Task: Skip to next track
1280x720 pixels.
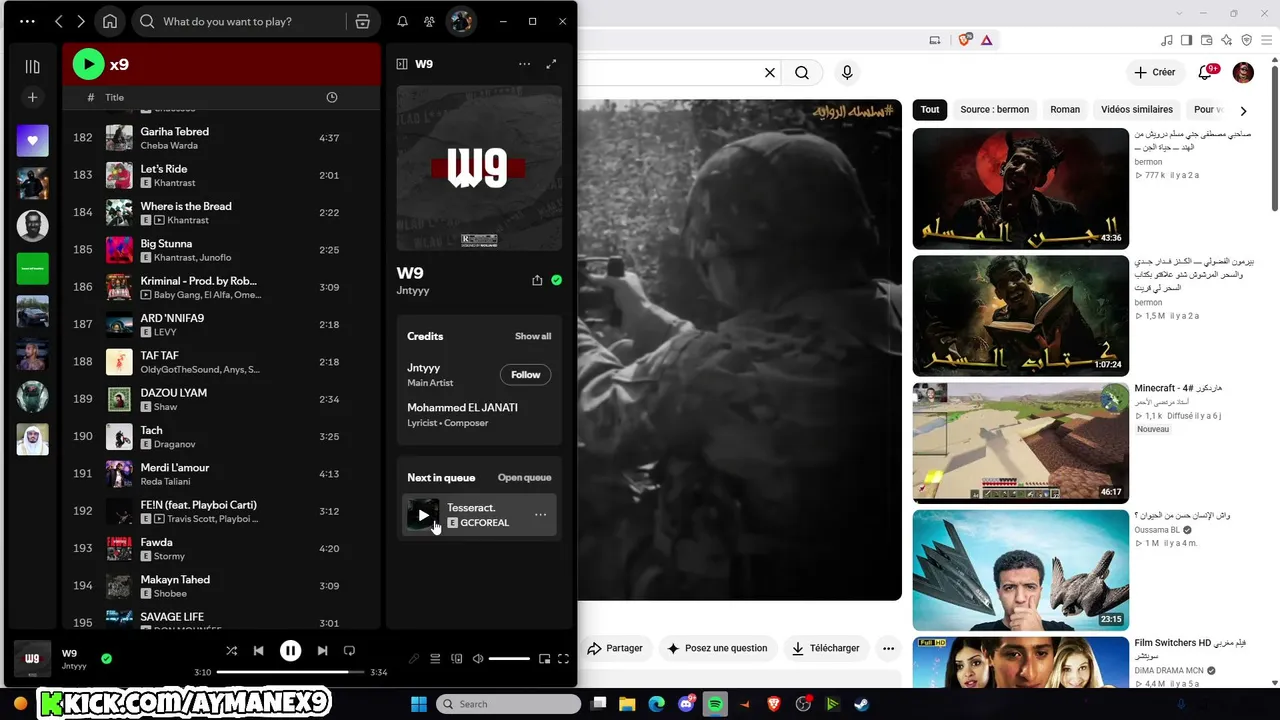Action: coord(322,650)
